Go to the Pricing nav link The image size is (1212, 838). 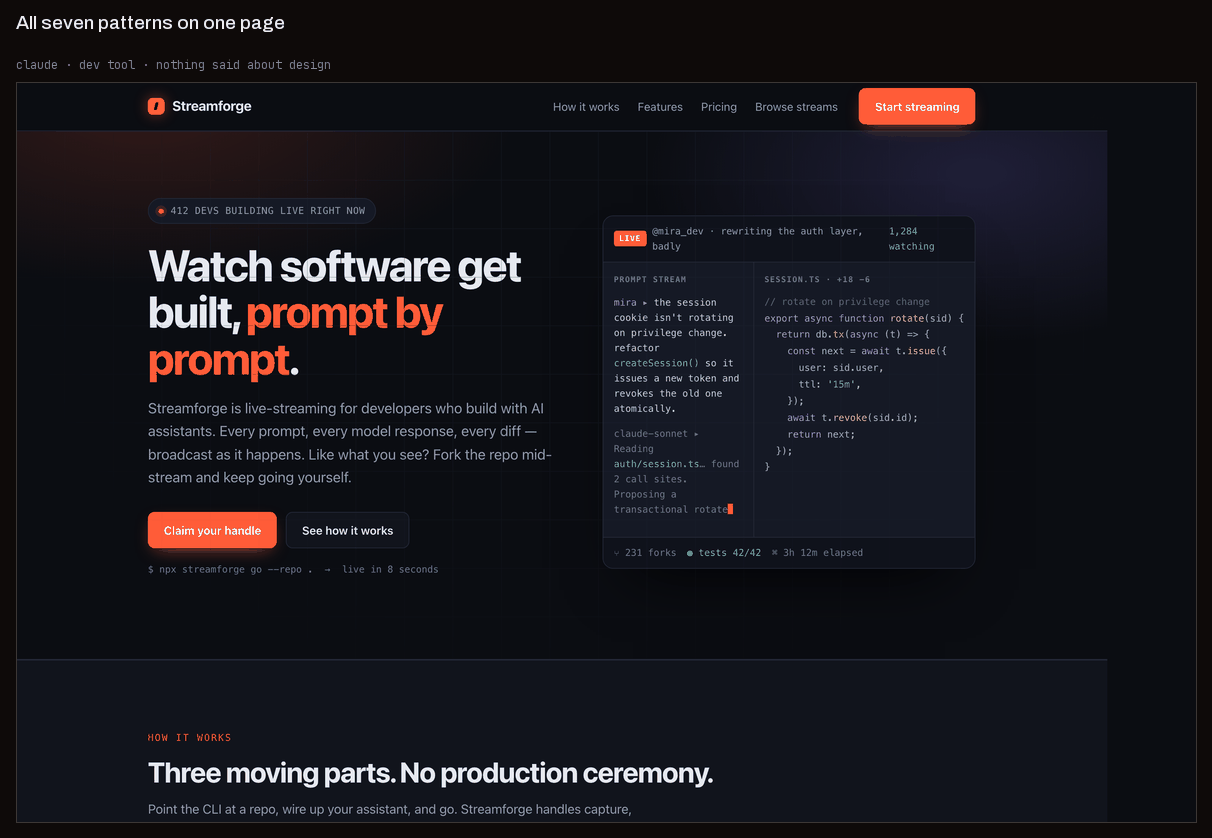point(719,107)
